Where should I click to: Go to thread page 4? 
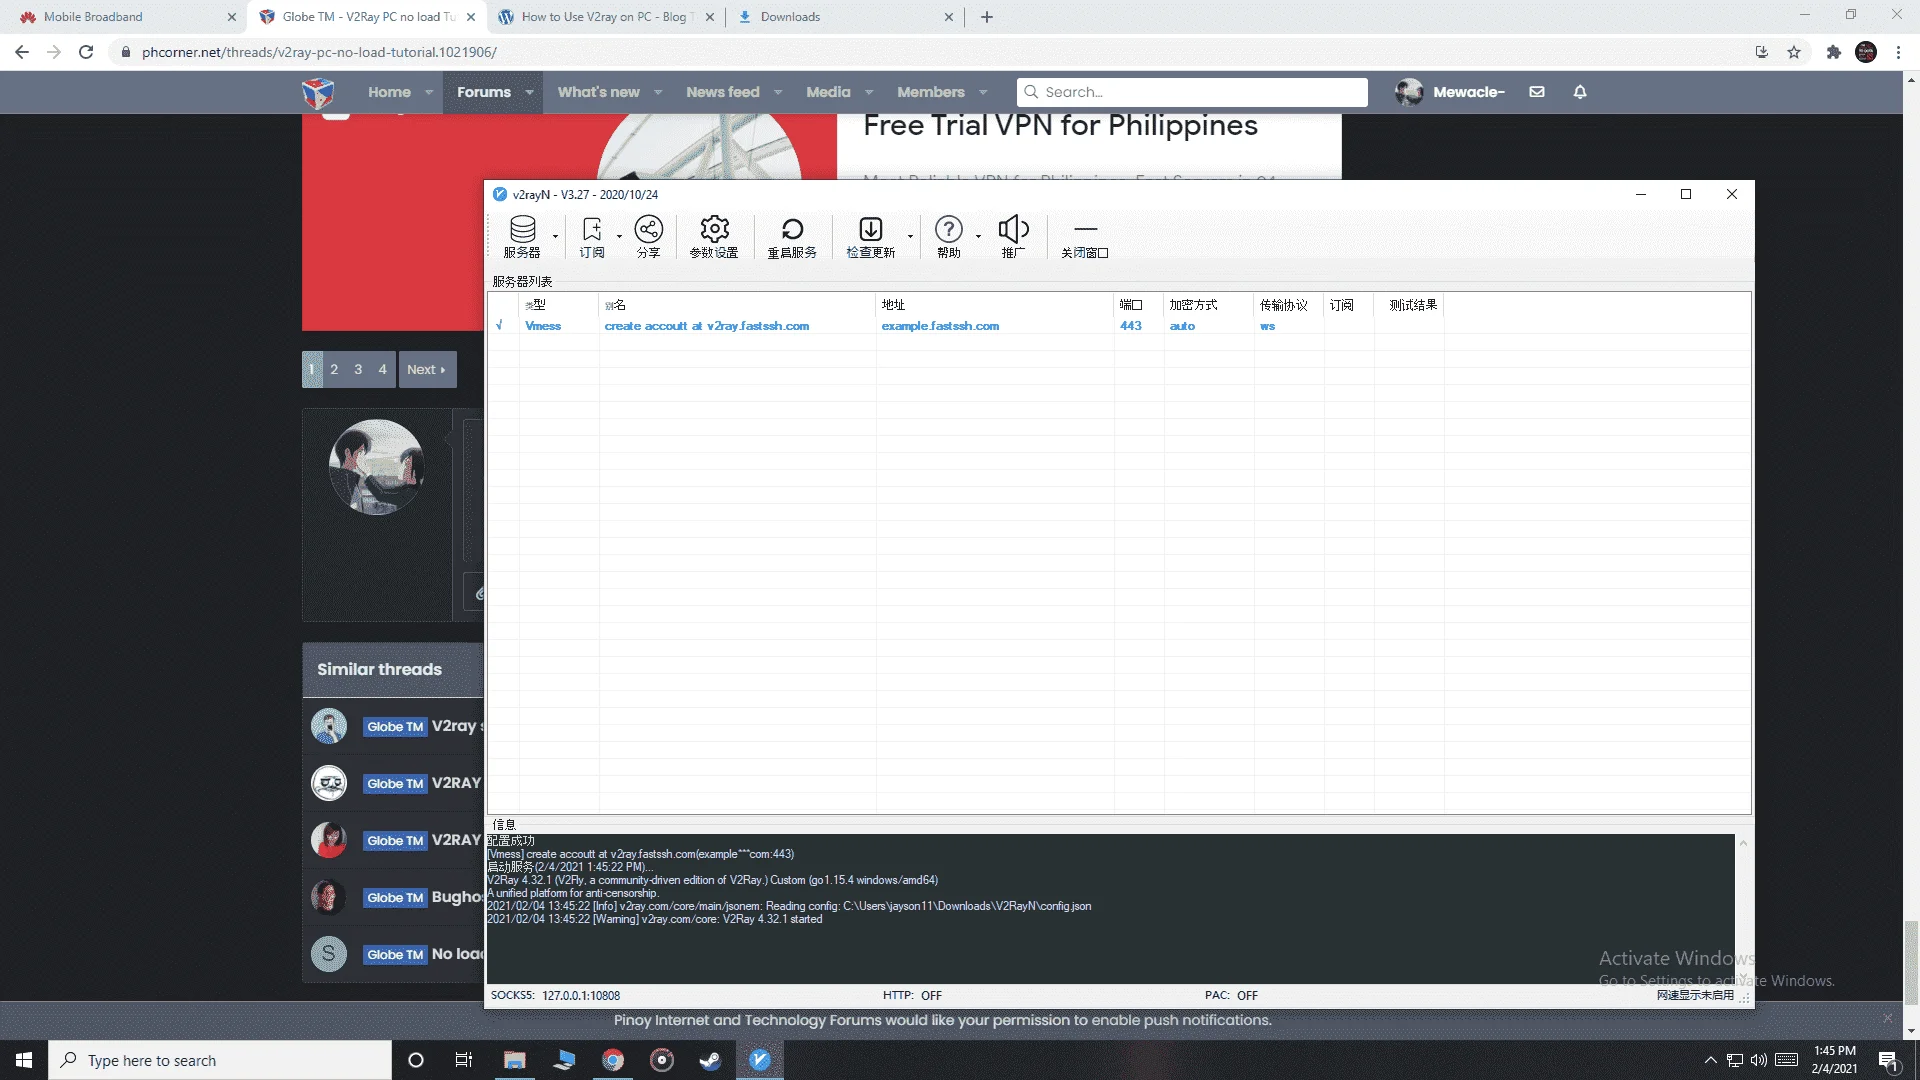[382, 369]
